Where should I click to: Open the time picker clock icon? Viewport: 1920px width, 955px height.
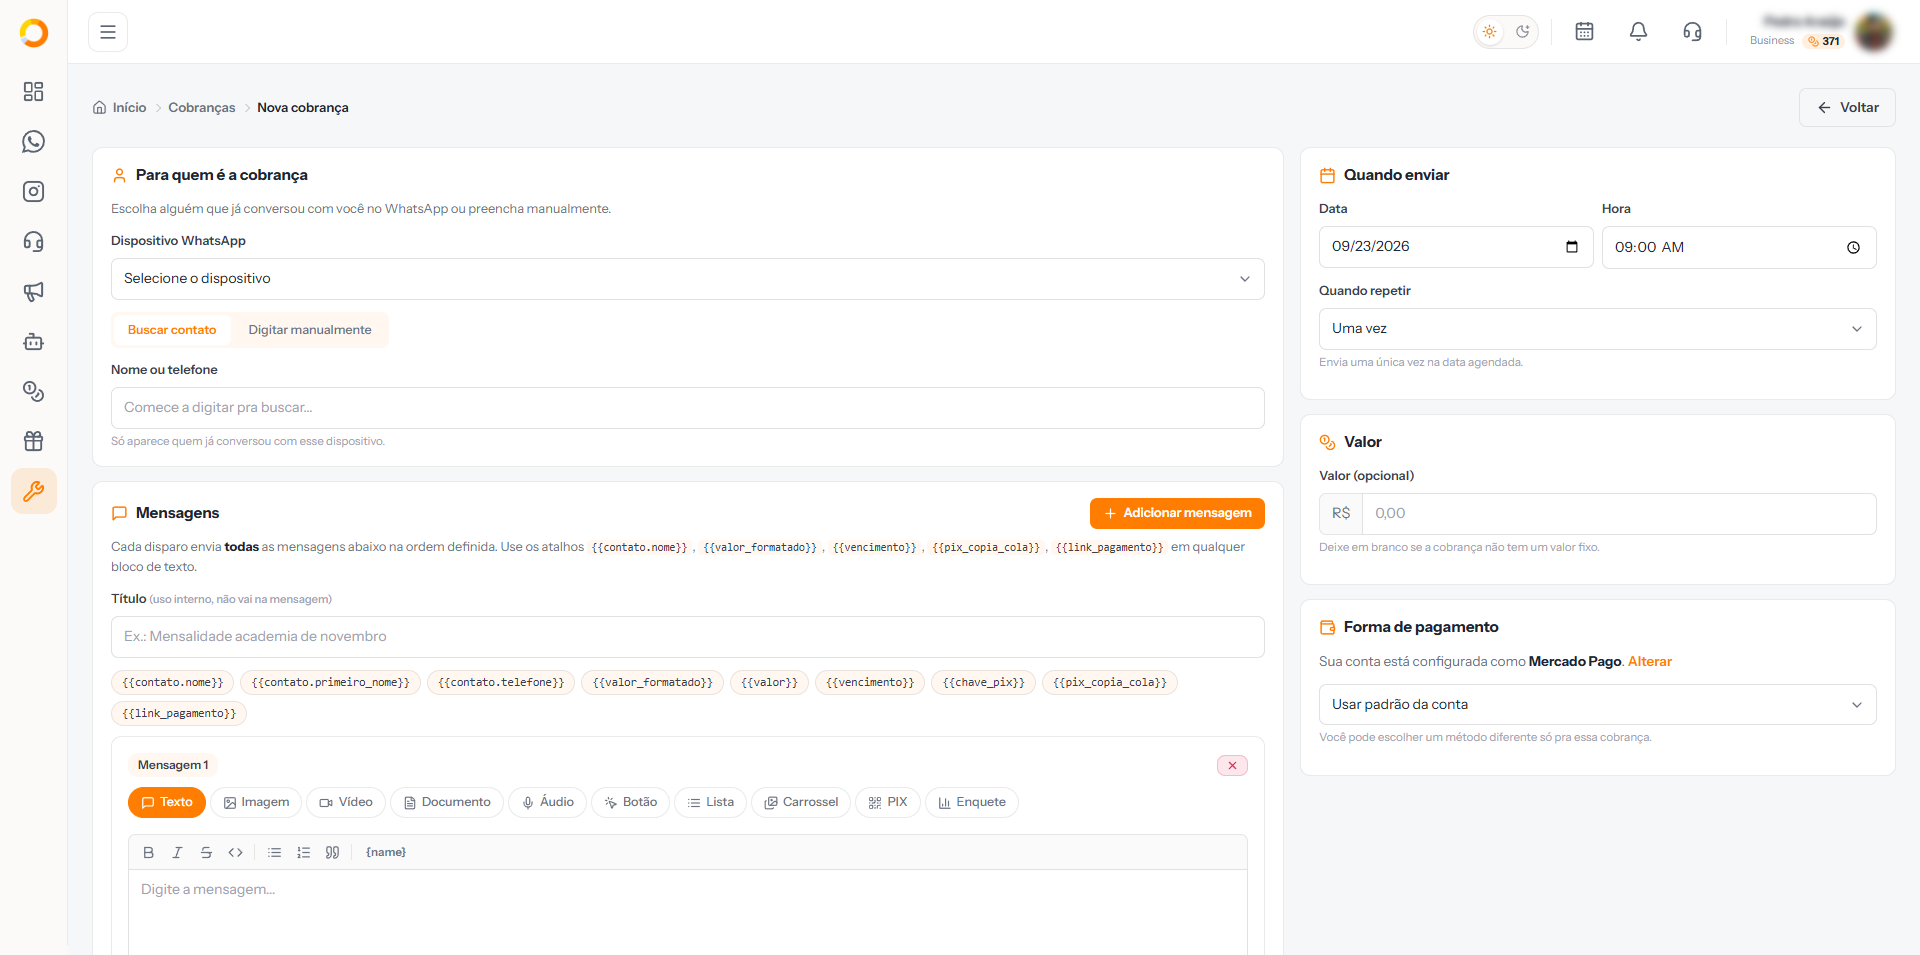coord(1853,248)
